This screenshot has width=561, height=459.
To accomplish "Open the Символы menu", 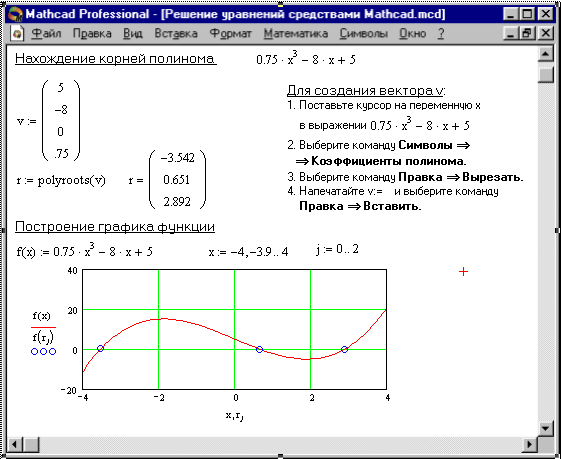I will [x=364, y=34].
